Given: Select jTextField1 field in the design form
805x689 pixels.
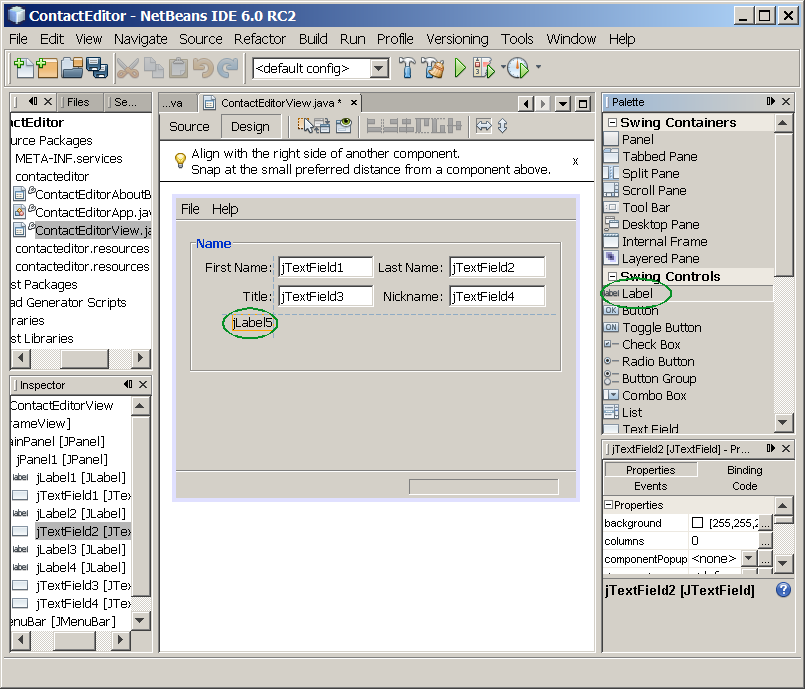Looking at the screenshot, I should pyautogui.click(x=325, y=267).
